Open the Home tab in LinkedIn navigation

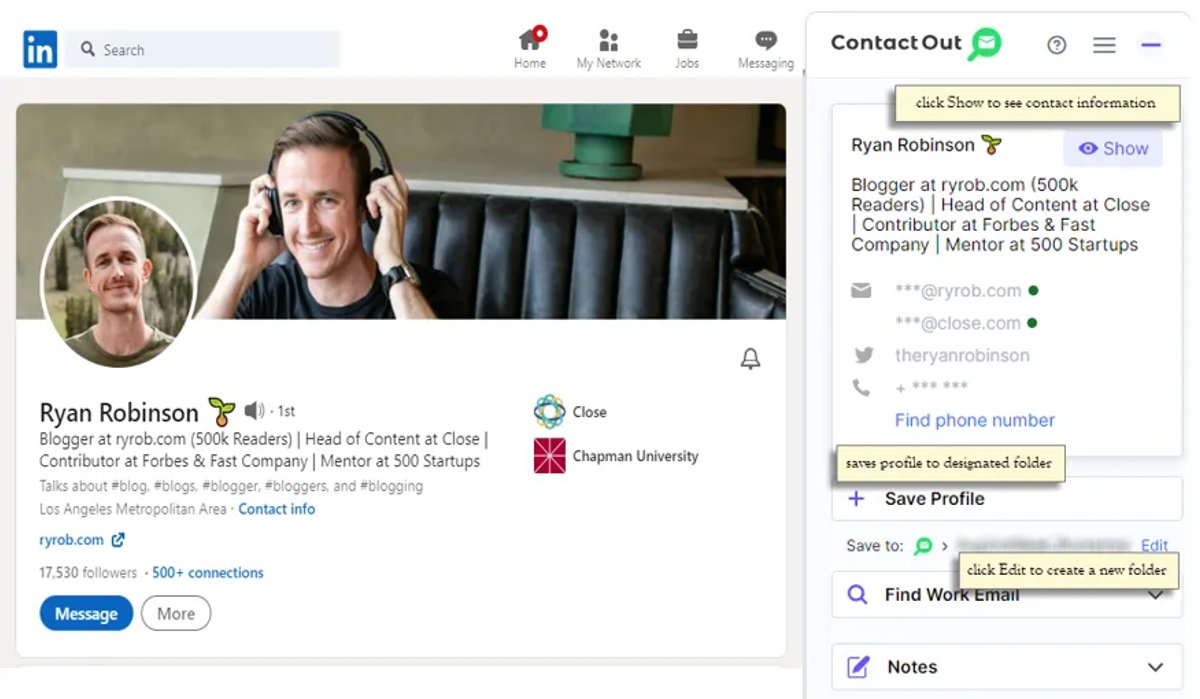530,49
